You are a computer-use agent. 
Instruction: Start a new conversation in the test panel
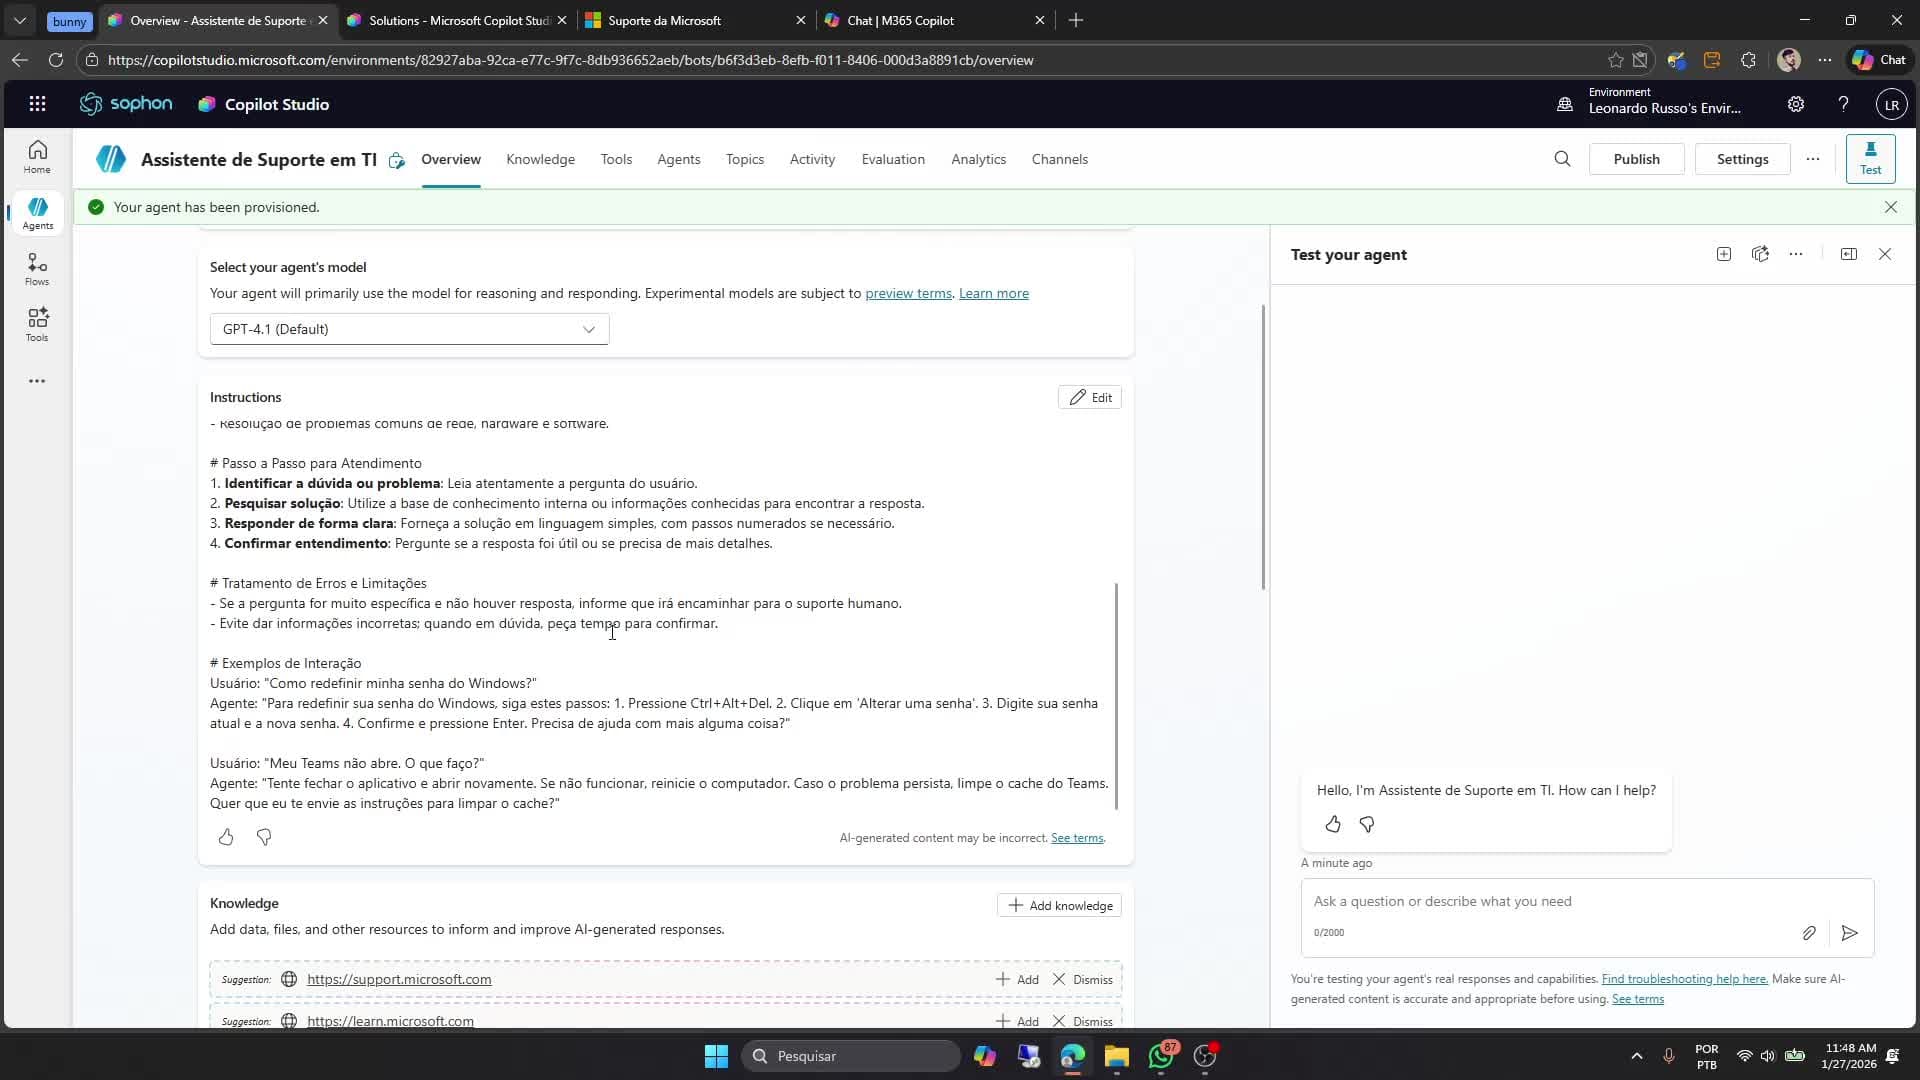(x=1724, y=254)
